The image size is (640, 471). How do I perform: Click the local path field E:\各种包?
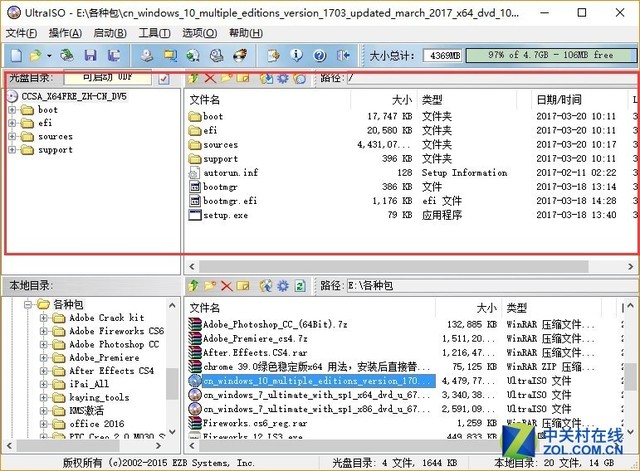(x=491, y=286)
